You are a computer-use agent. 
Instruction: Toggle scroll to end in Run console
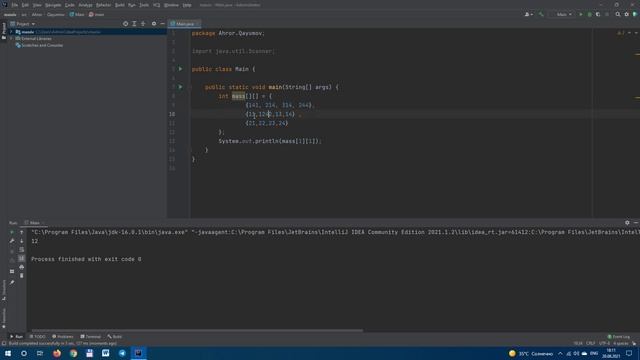(22, 258)
